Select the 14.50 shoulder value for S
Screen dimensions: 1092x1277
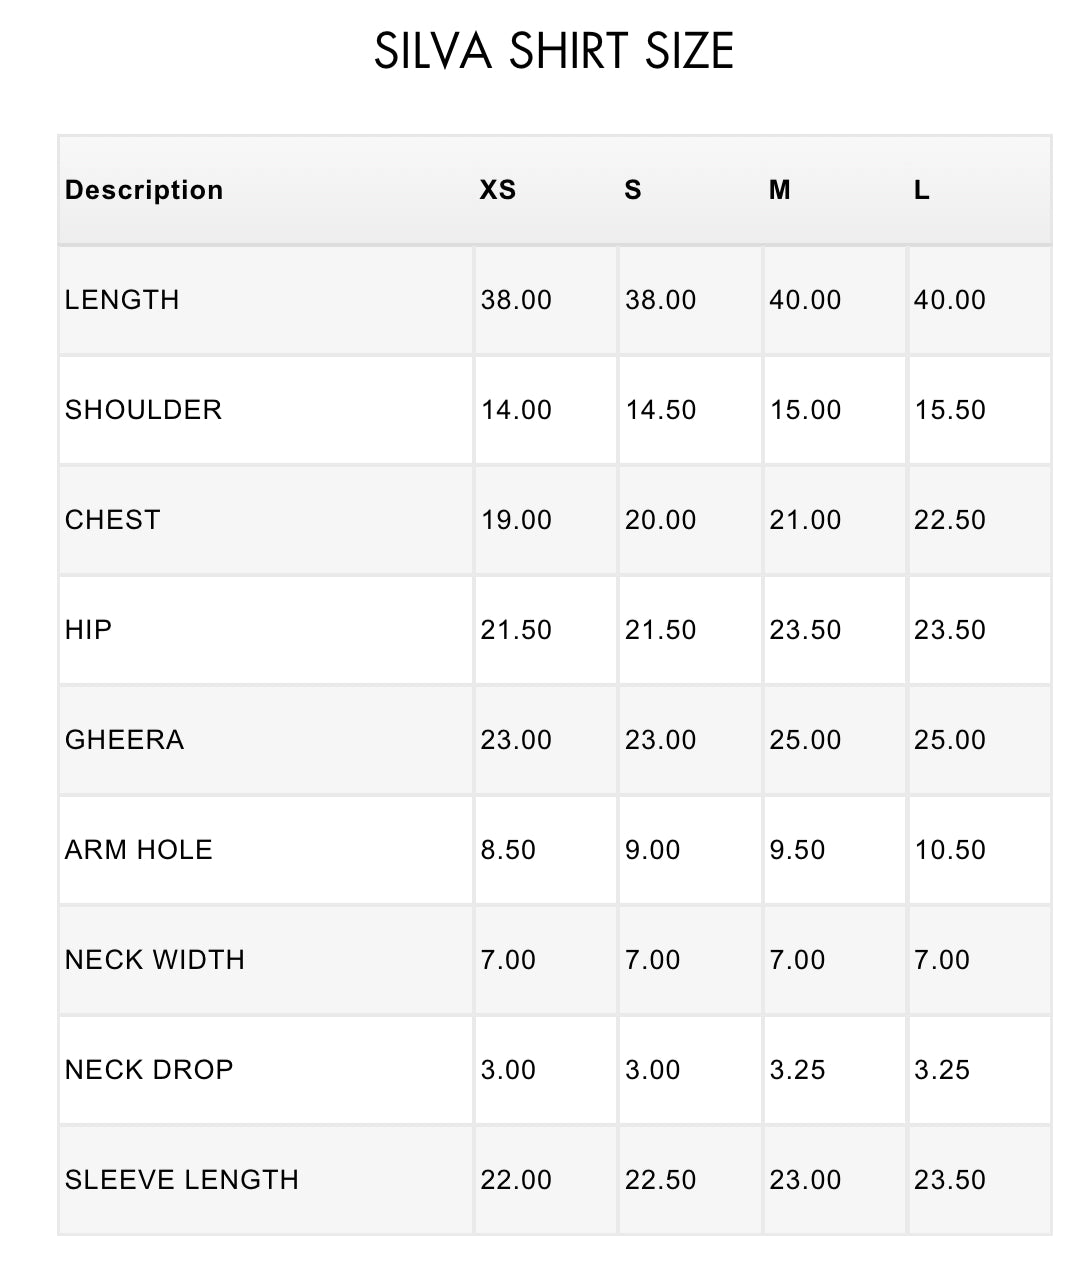click(x=661, y=410)
